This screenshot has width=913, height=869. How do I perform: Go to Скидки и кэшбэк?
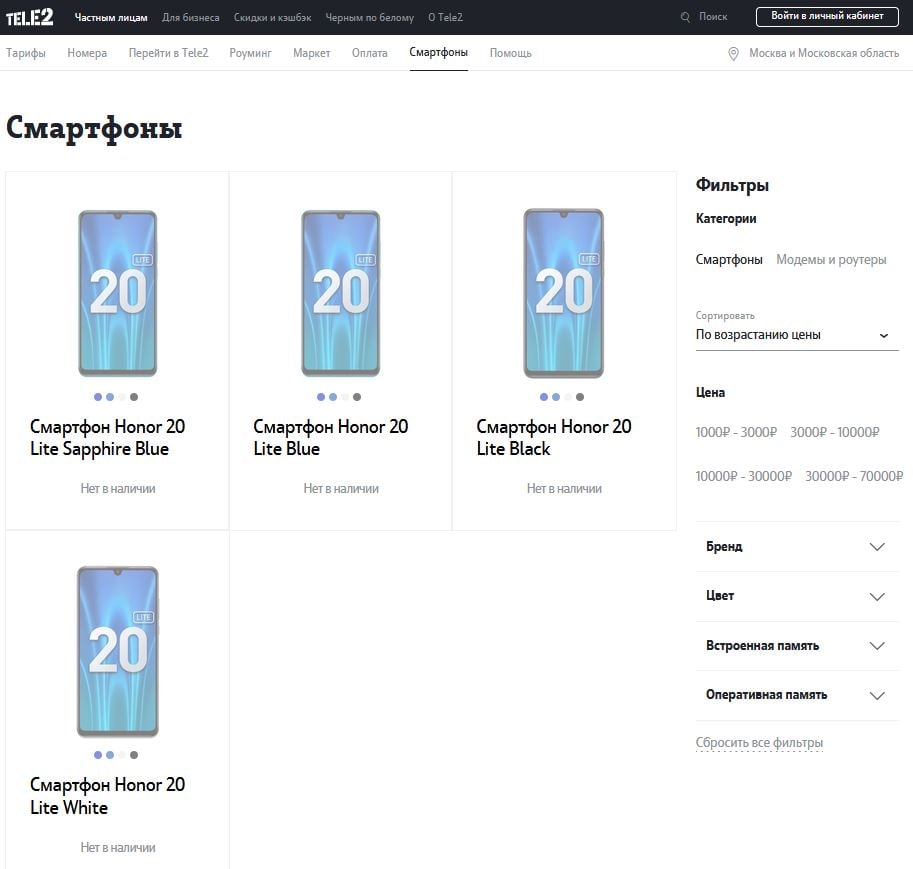tap(273, 17)
